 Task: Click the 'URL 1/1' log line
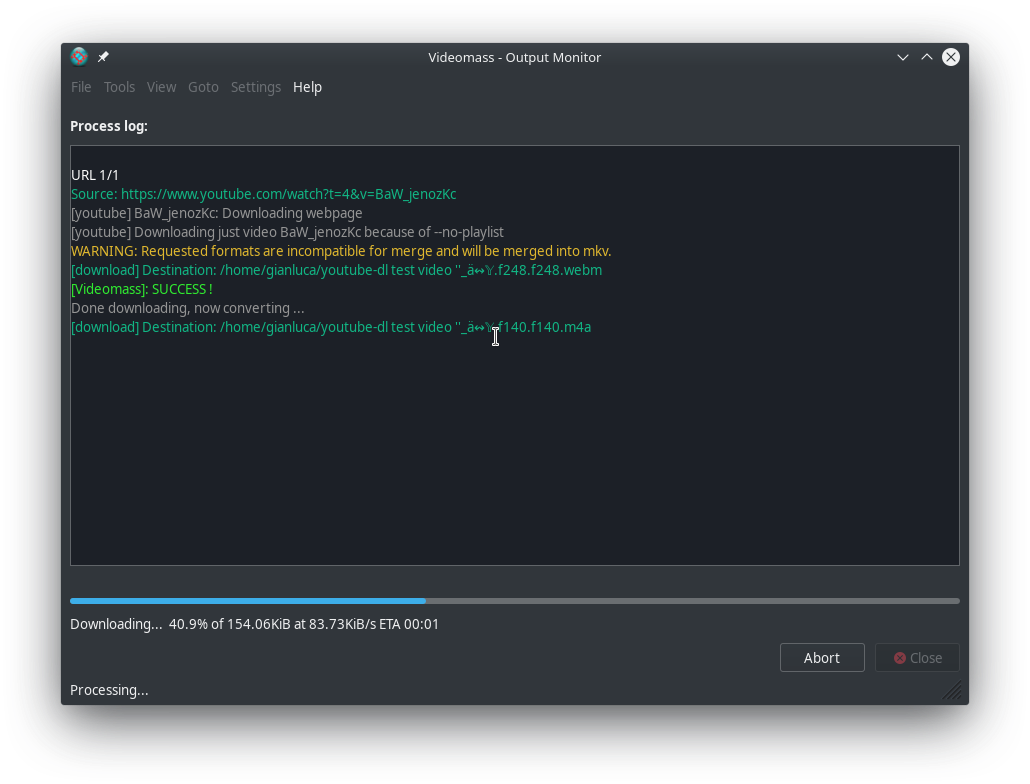[95, 175]
